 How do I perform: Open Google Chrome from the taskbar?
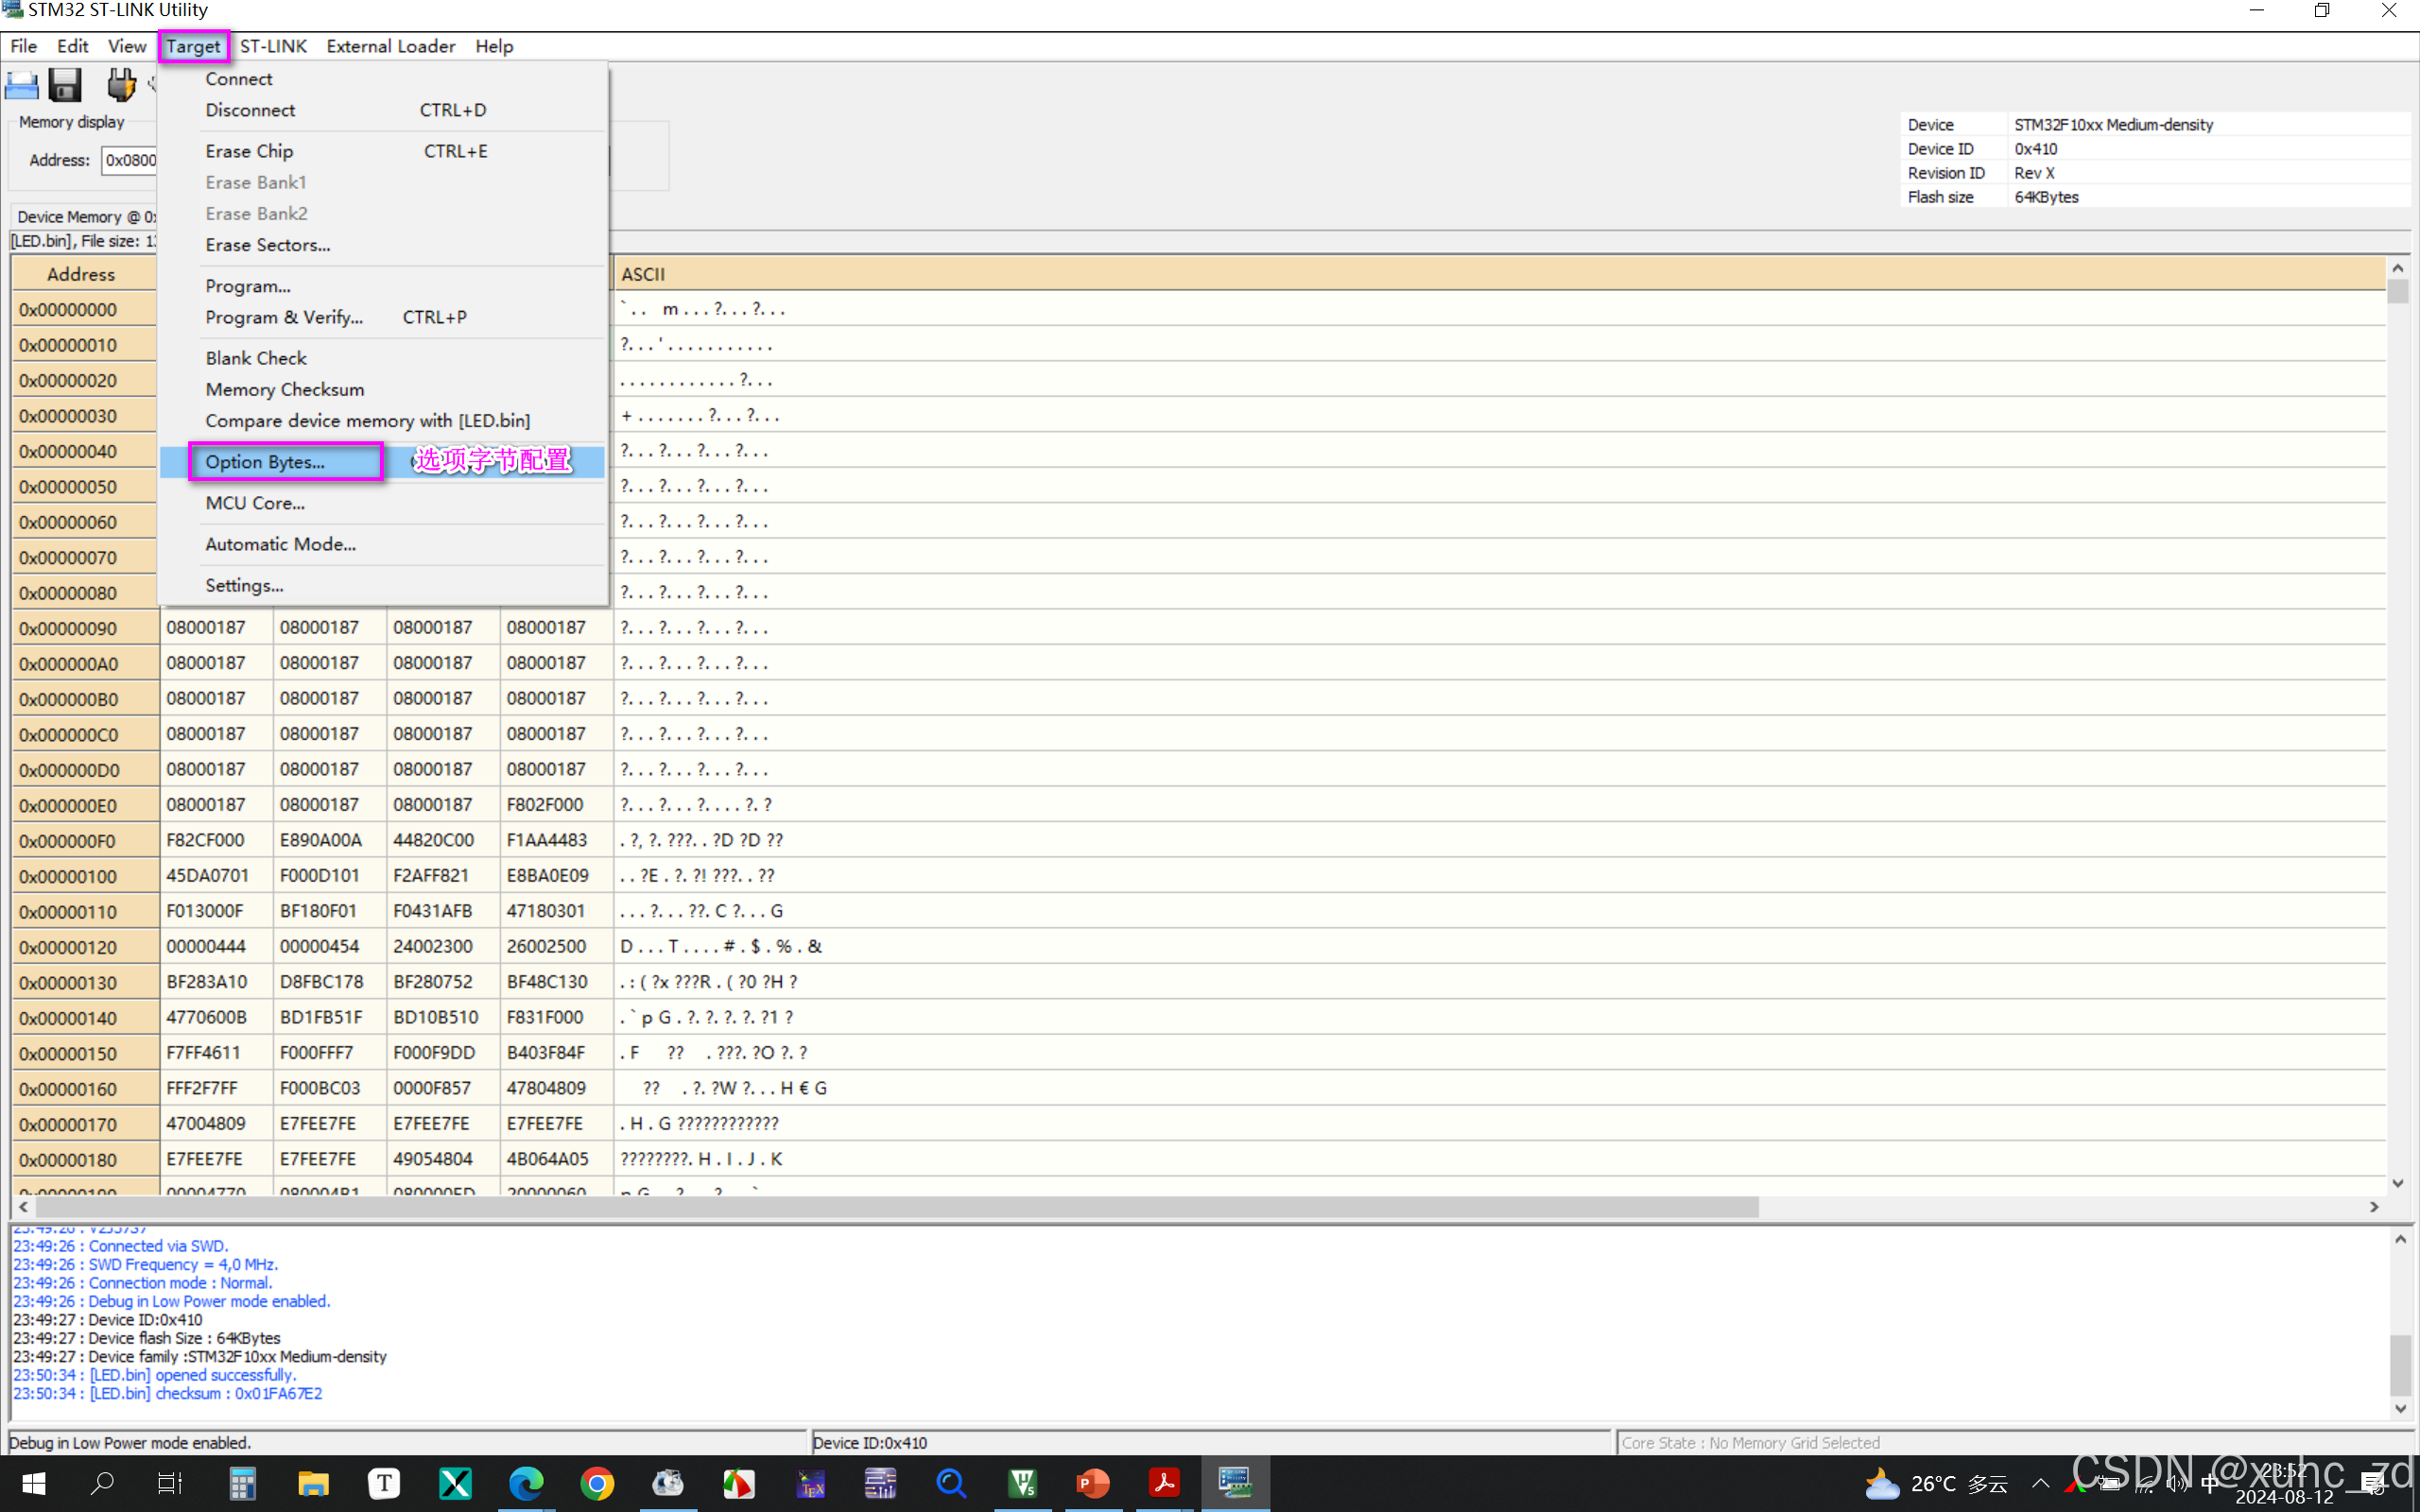tap(597, 1484)
